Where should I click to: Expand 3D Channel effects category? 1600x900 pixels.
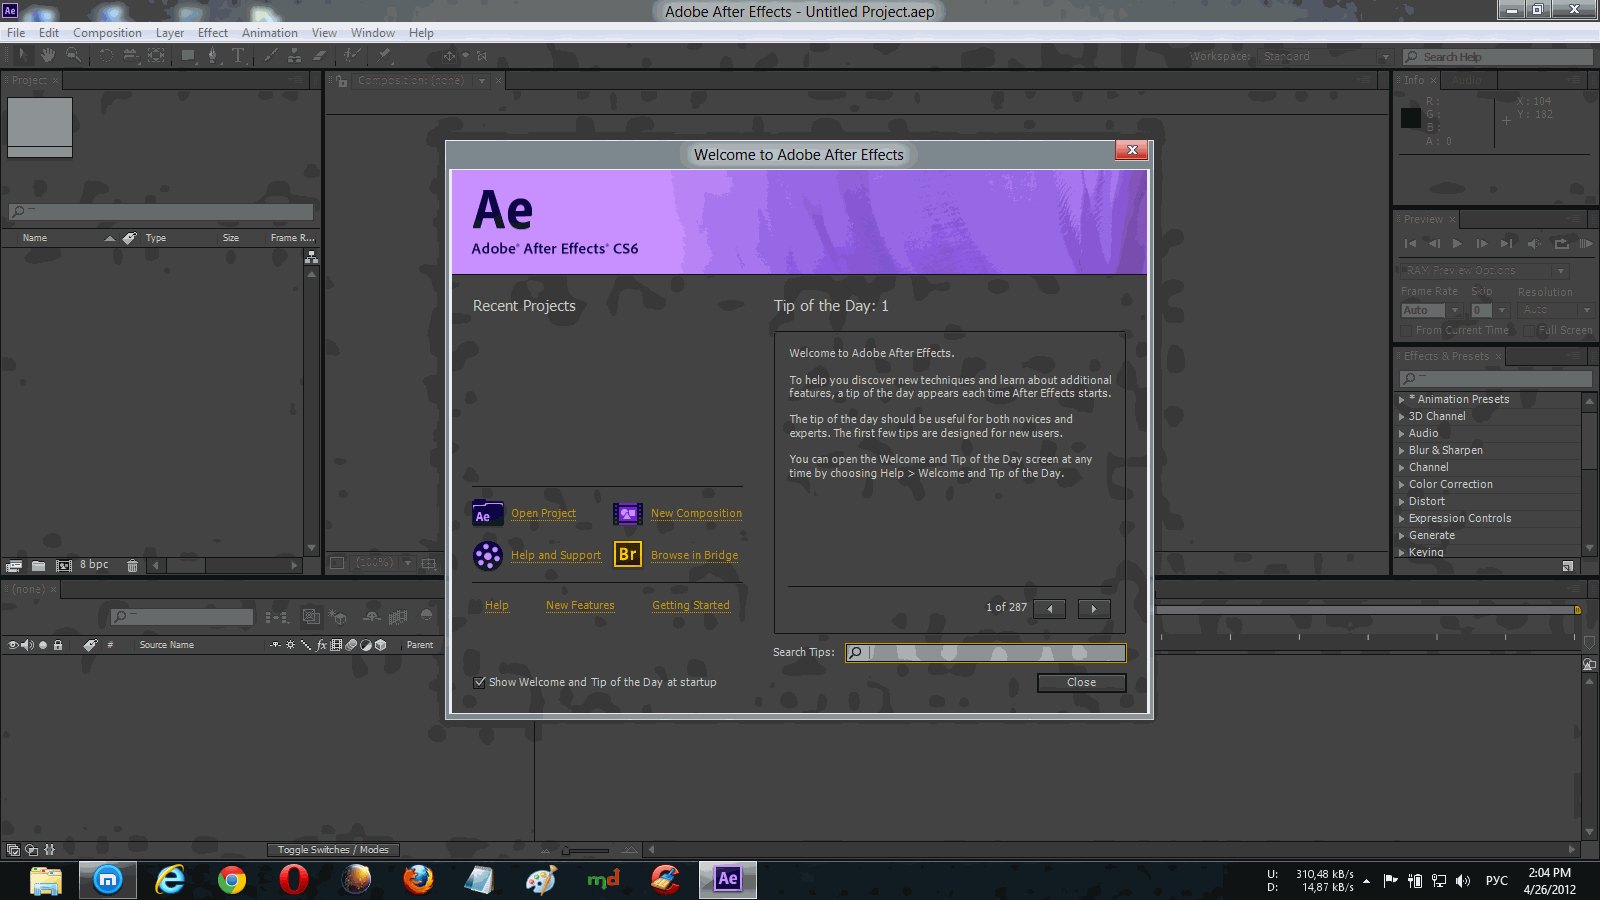(x=1401, y=416)
